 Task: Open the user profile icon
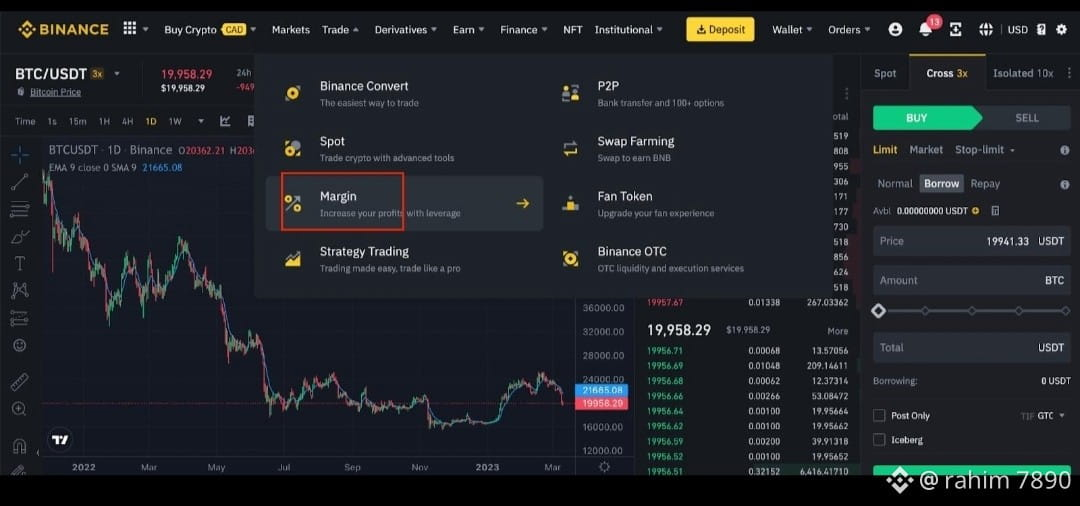point(895,30)
